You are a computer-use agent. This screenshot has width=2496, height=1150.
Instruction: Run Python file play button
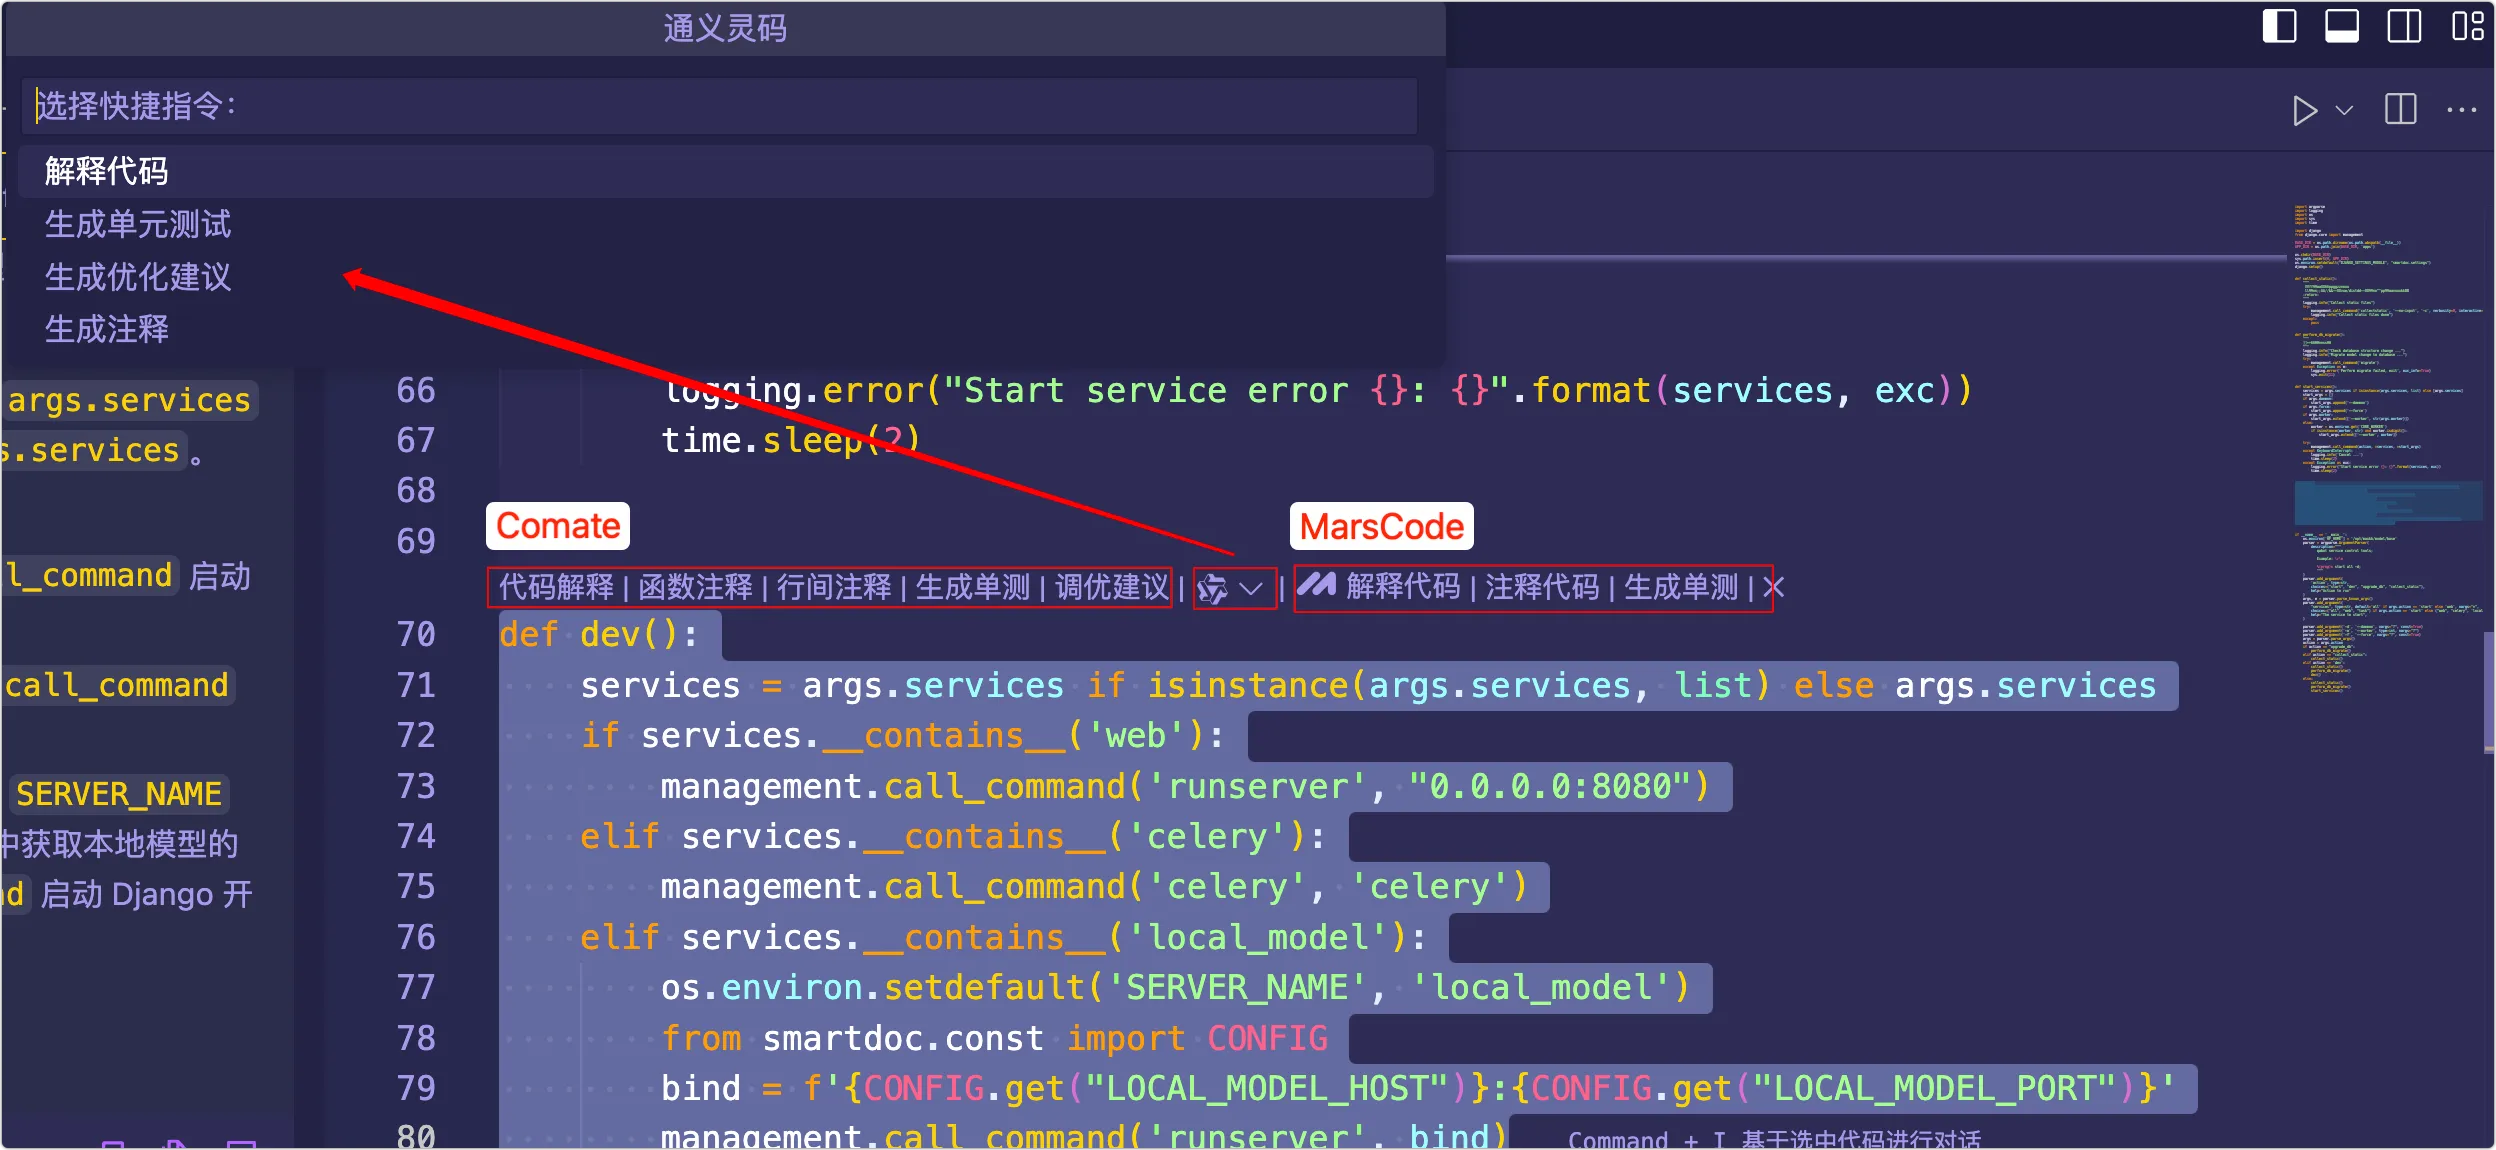pyautogui.click(x=2304, y=110)
